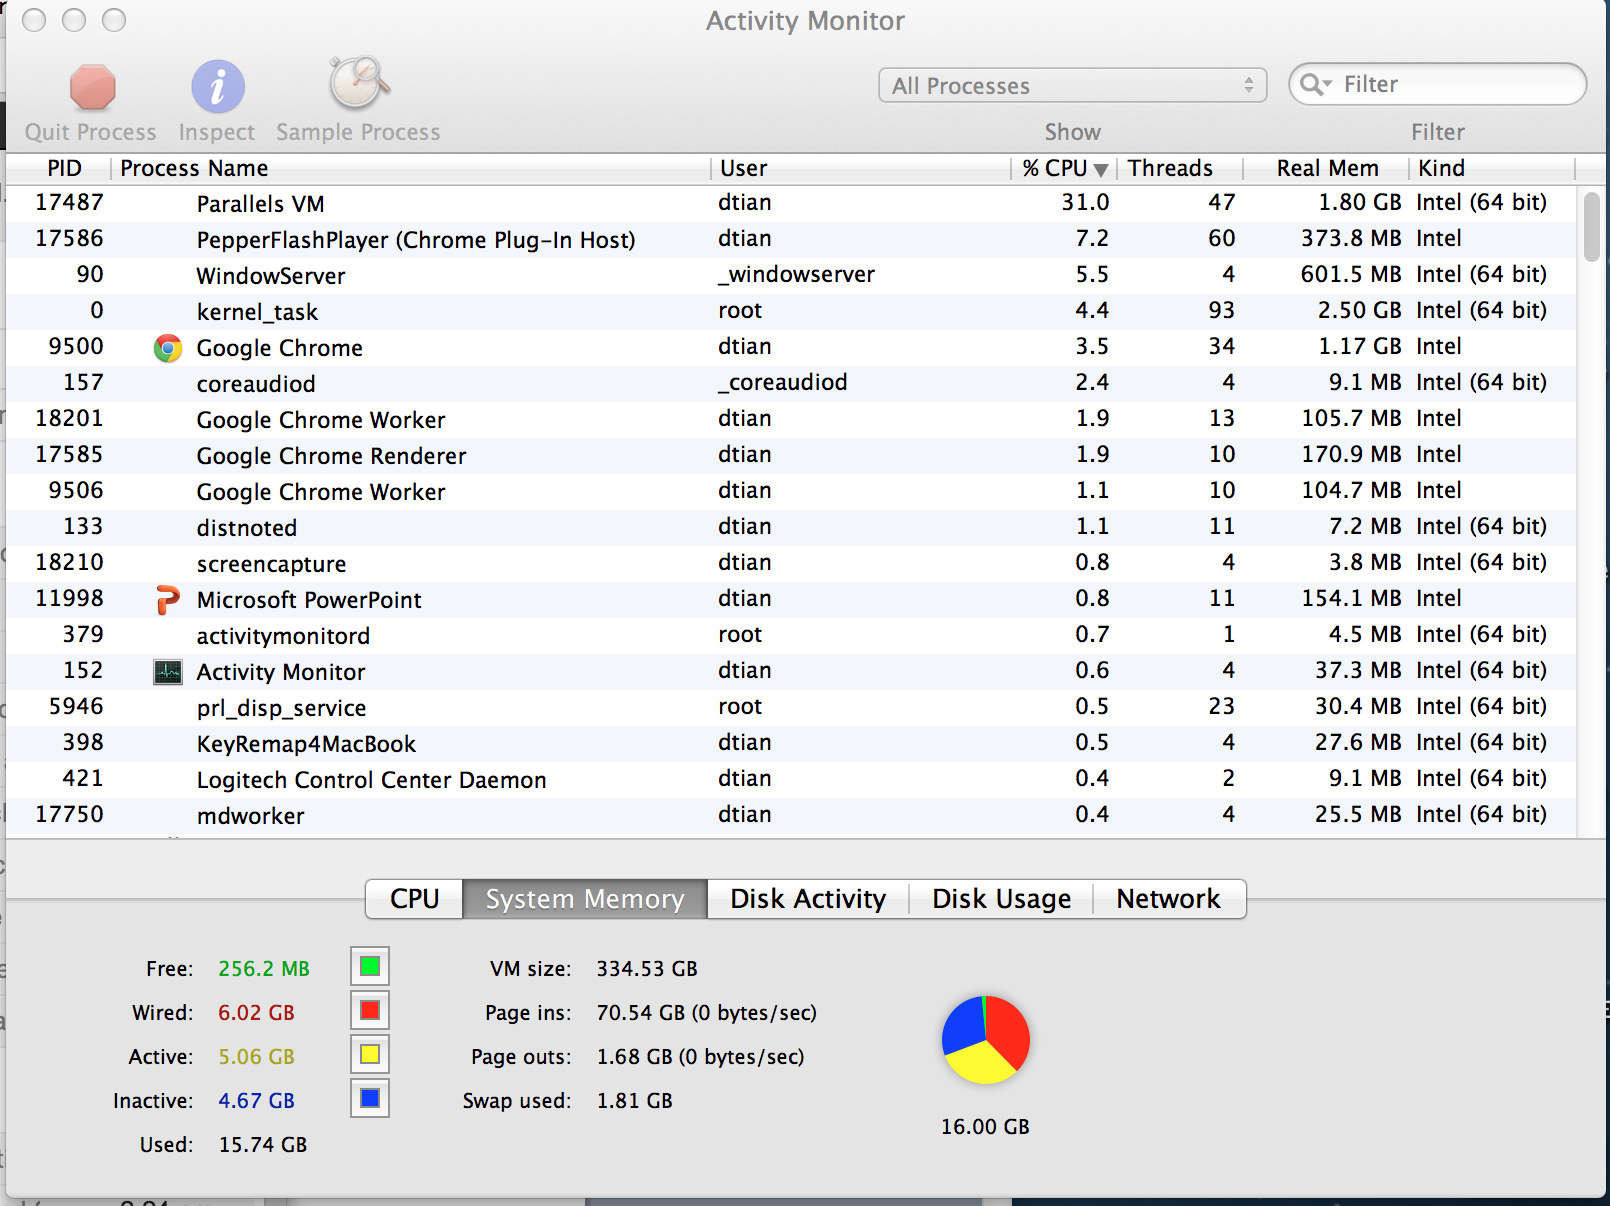Click the 31.0 CPU value

pyautogui.click(x=1085, y=202)
